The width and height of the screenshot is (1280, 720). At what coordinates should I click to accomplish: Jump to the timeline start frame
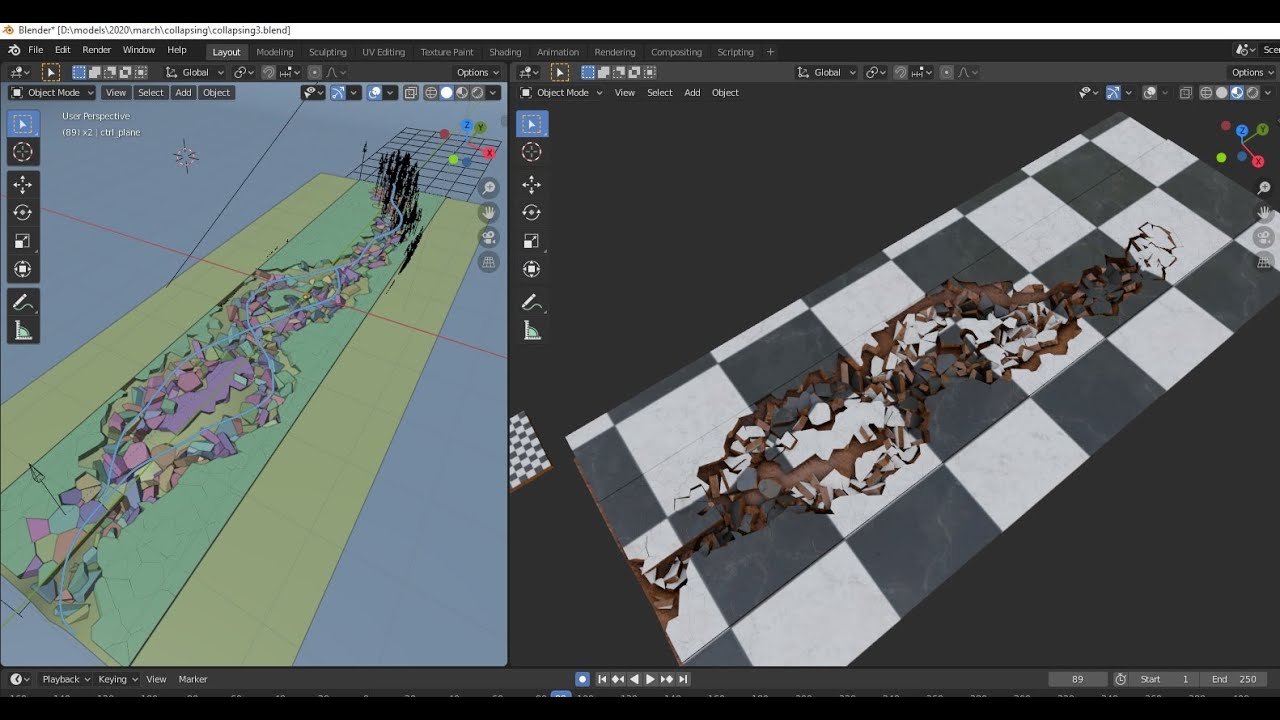pyautogui.click(x=602, y=679)
